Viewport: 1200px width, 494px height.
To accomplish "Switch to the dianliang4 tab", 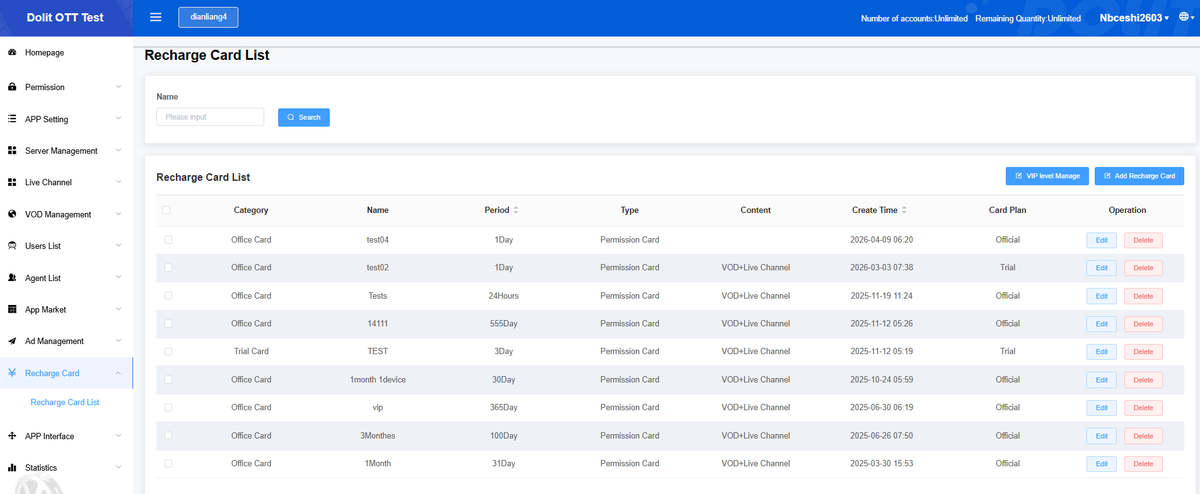I will 208,17.
